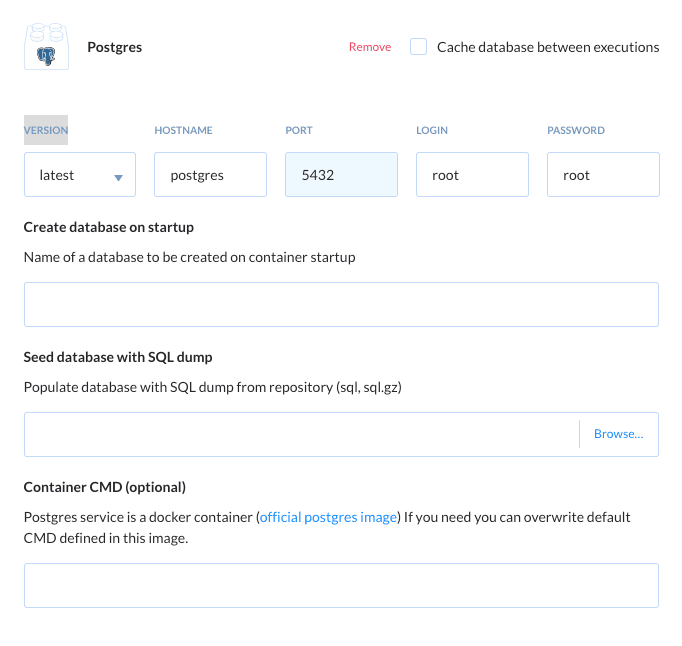Click the Create database on startup heading
The height and width of the screenshot is (646, 682).
click(109, 227)
